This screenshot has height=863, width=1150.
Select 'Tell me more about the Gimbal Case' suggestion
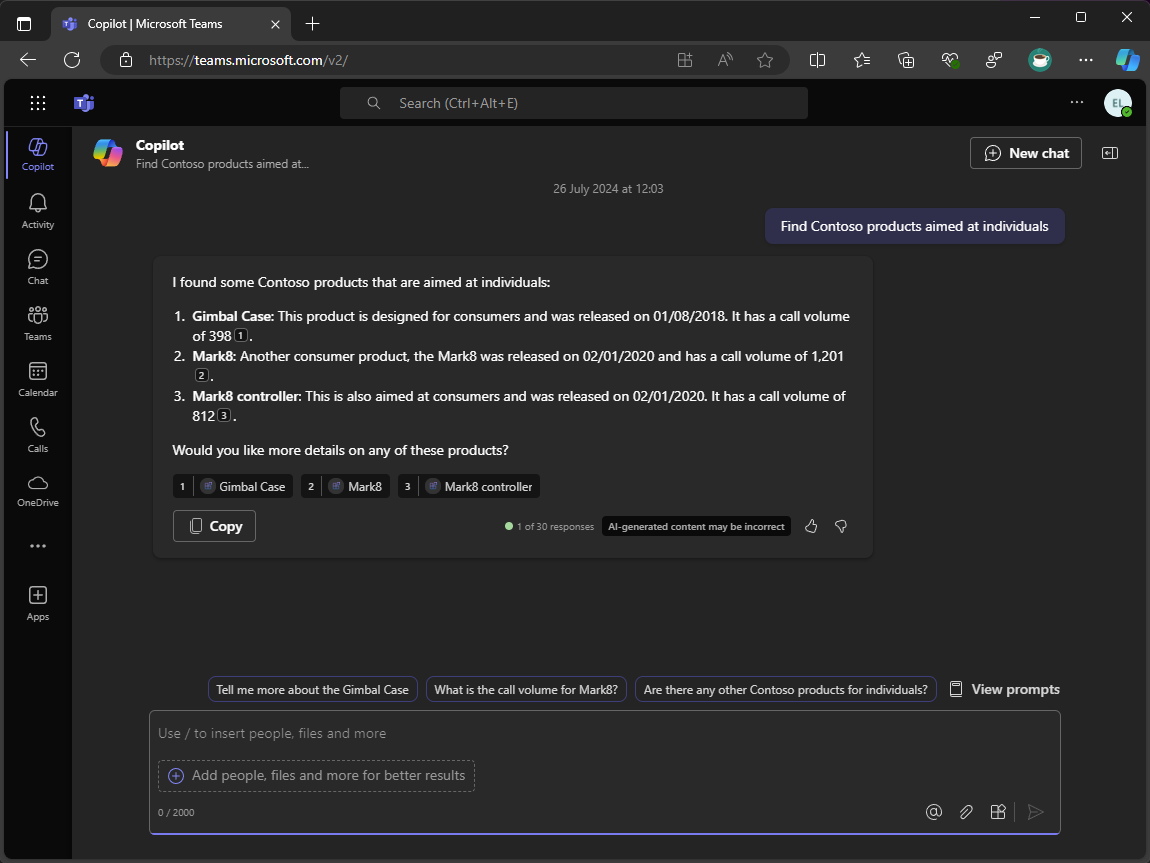(312, 689)
